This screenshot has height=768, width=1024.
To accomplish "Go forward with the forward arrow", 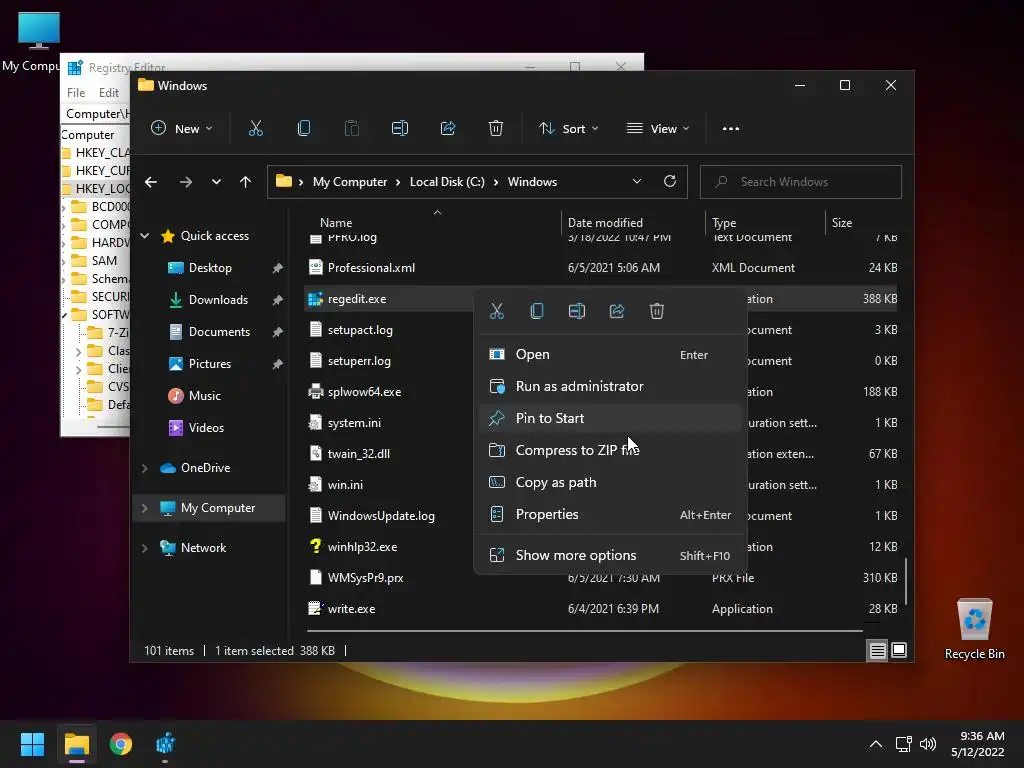I will [186, 182].
